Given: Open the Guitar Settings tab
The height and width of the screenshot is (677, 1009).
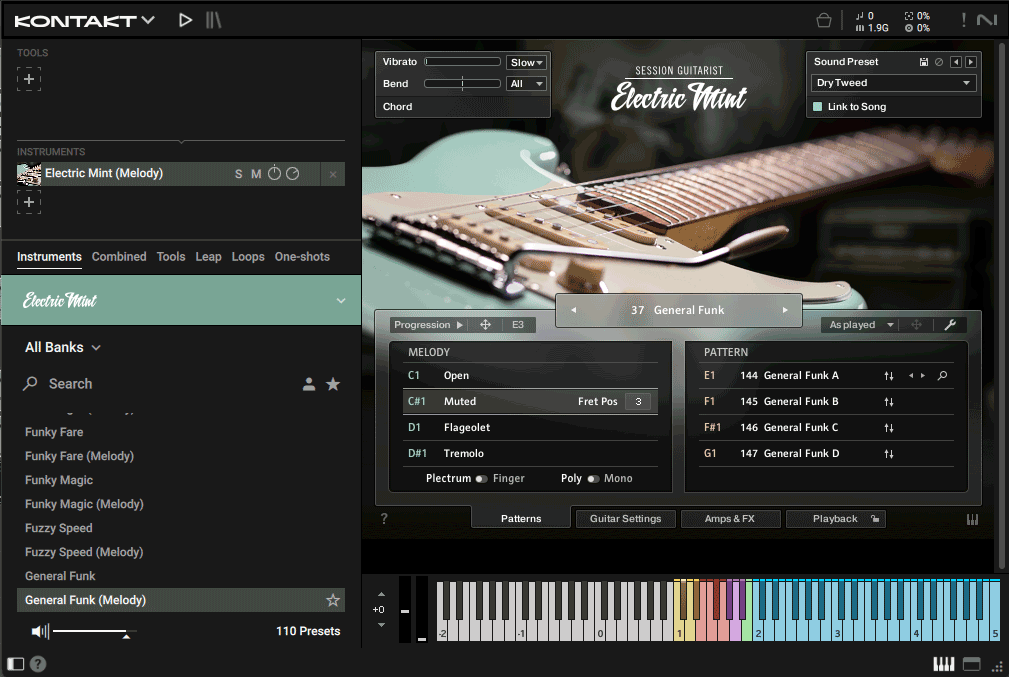Looking at the screenshot, I should (x=625, y=519).
